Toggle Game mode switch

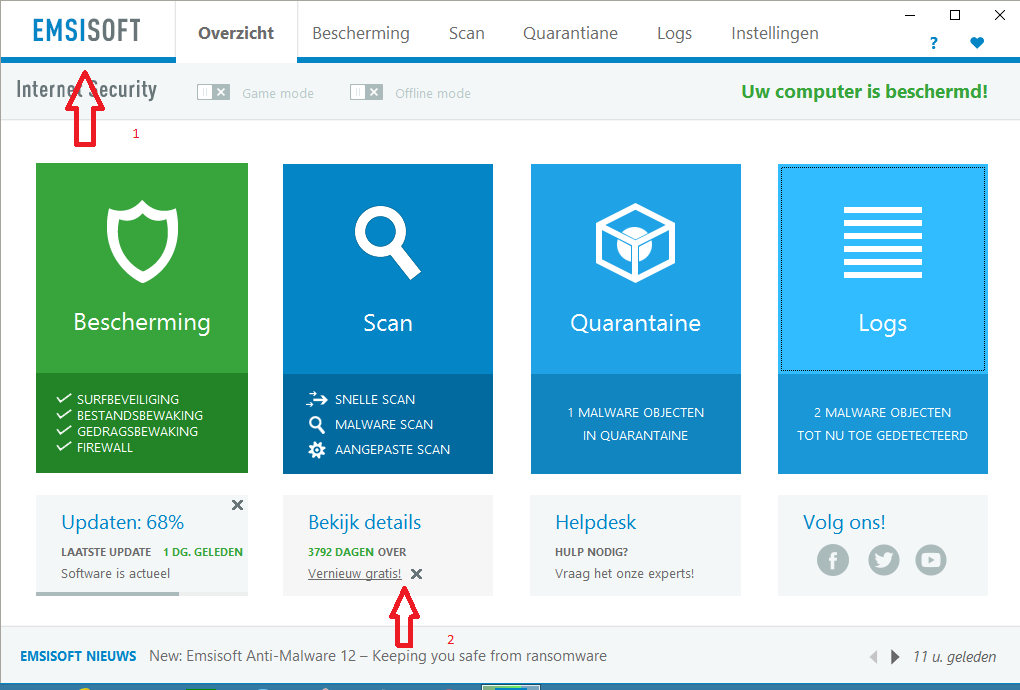(x=213, y=92)
